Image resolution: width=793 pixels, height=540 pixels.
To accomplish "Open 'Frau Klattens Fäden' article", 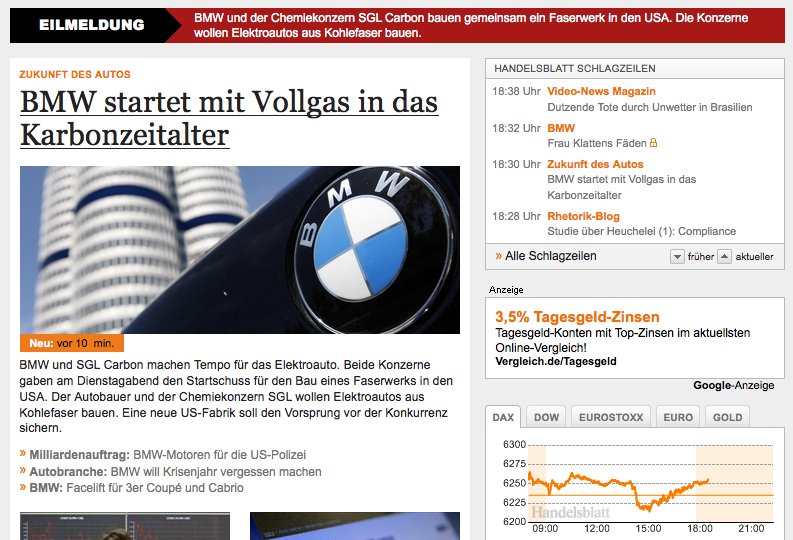I will click(x=597, y=144).
